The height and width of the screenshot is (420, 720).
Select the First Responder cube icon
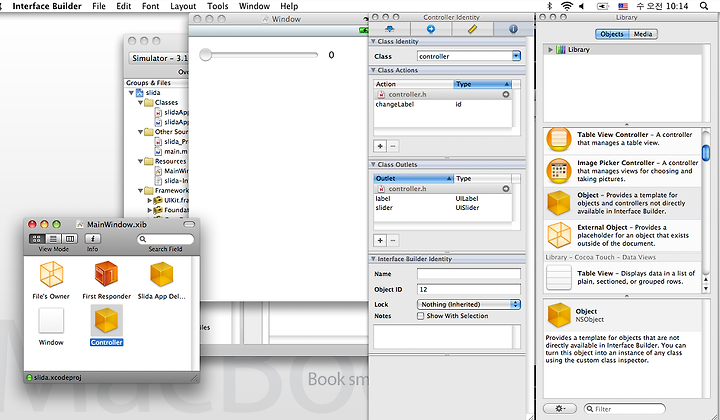pos(107,274)
